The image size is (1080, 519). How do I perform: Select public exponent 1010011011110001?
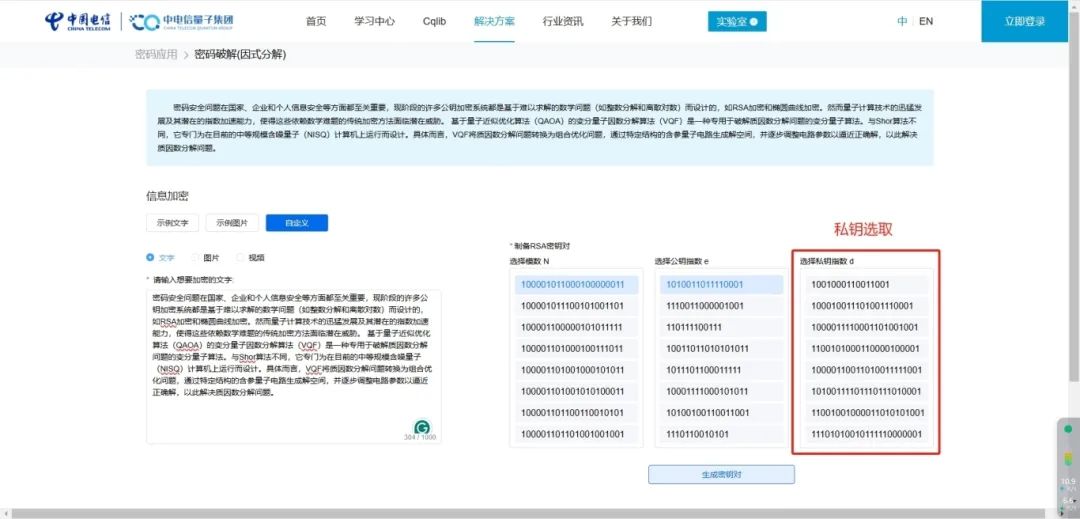721,284
